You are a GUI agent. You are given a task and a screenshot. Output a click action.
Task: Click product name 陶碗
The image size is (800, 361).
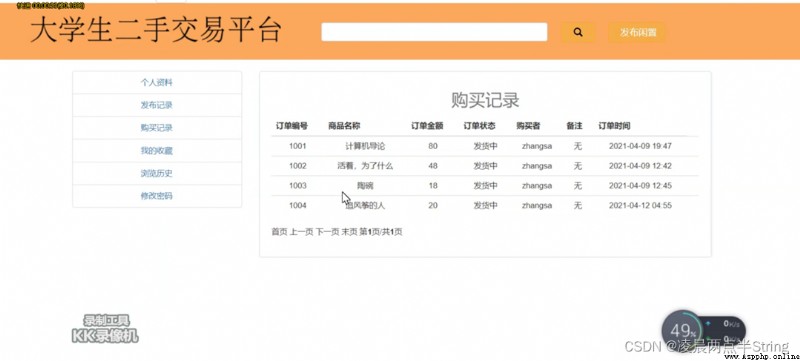point(365,186)
